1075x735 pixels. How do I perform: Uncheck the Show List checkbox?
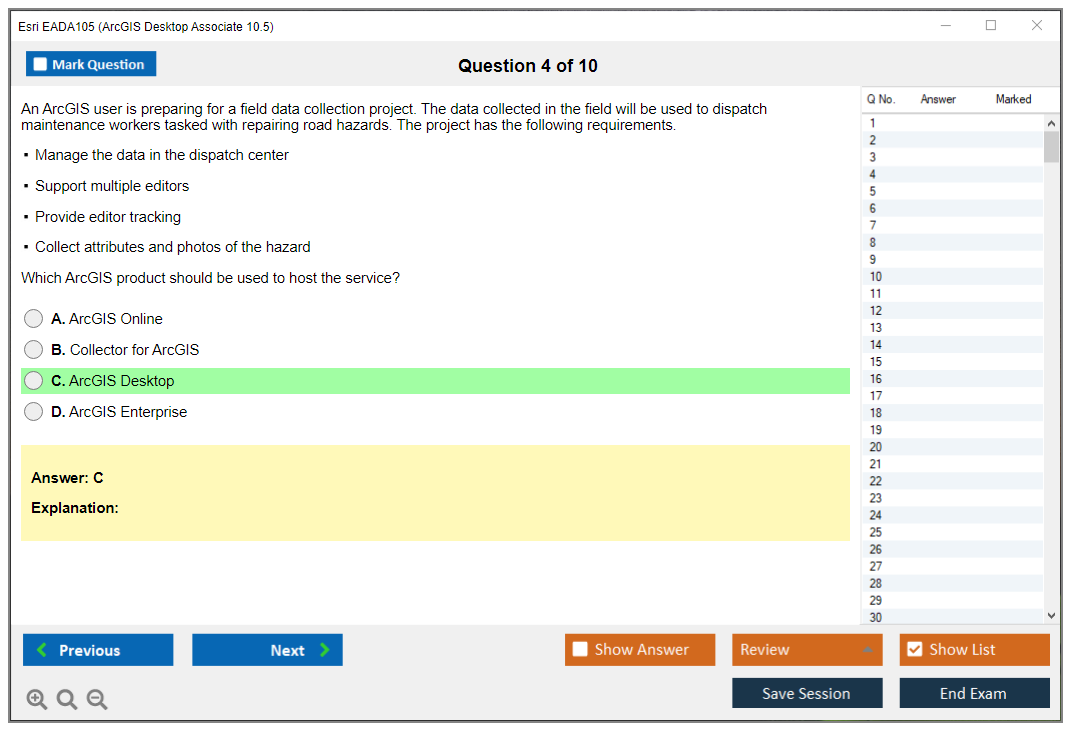point(914,650)
